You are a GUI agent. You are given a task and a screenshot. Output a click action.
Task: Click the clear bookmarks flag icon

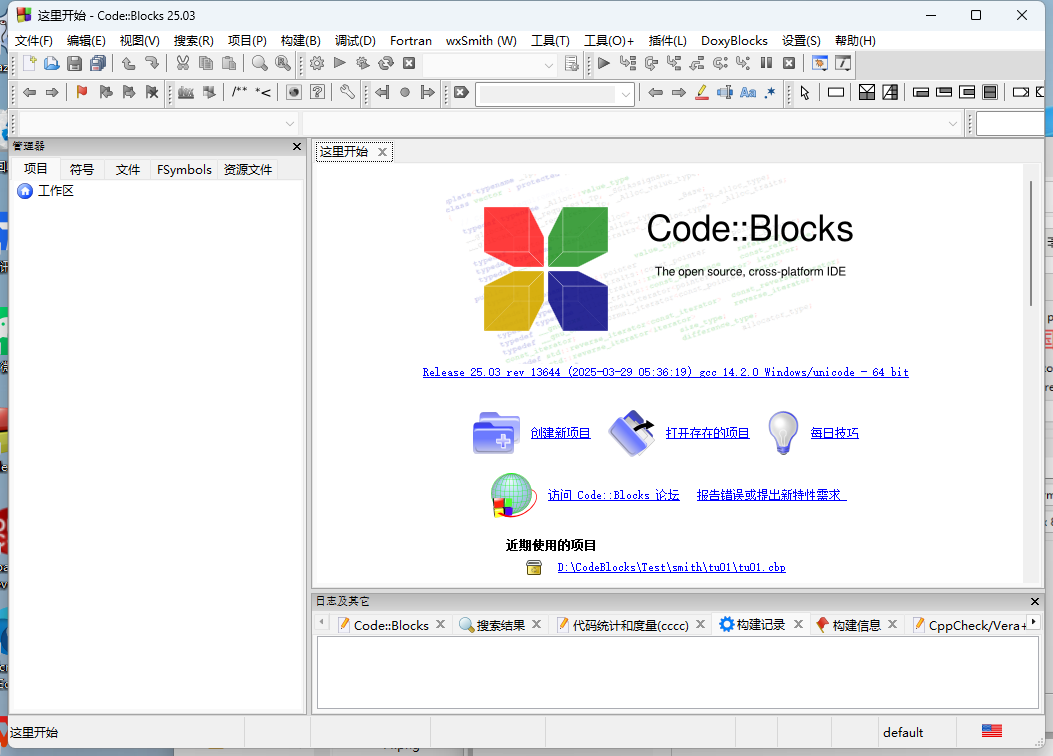pos(152,93)
